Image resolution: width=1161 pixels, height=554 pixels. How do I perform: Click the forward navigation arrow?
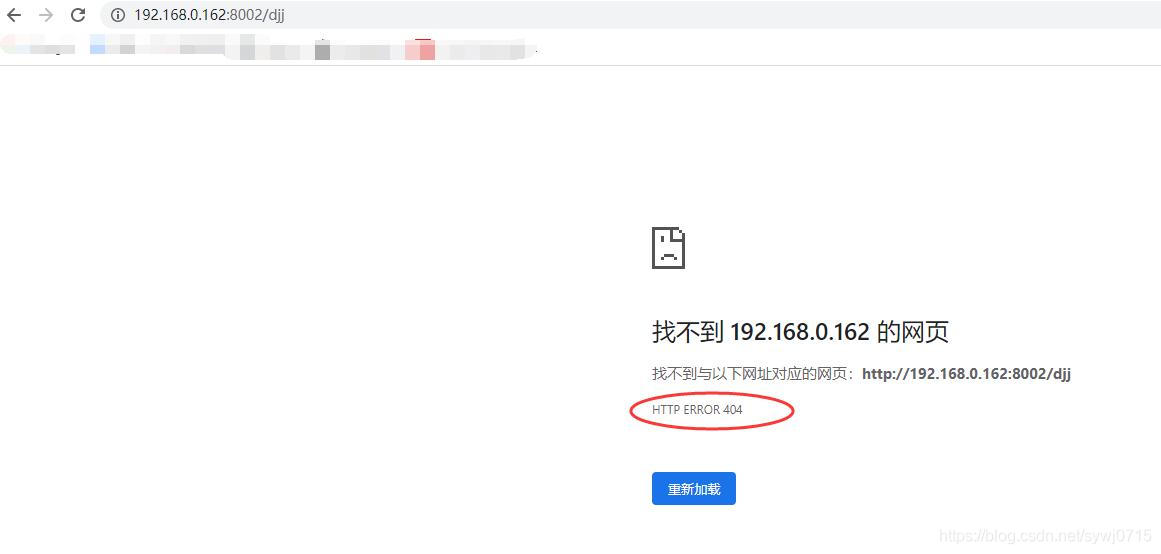tap(46, 15)
